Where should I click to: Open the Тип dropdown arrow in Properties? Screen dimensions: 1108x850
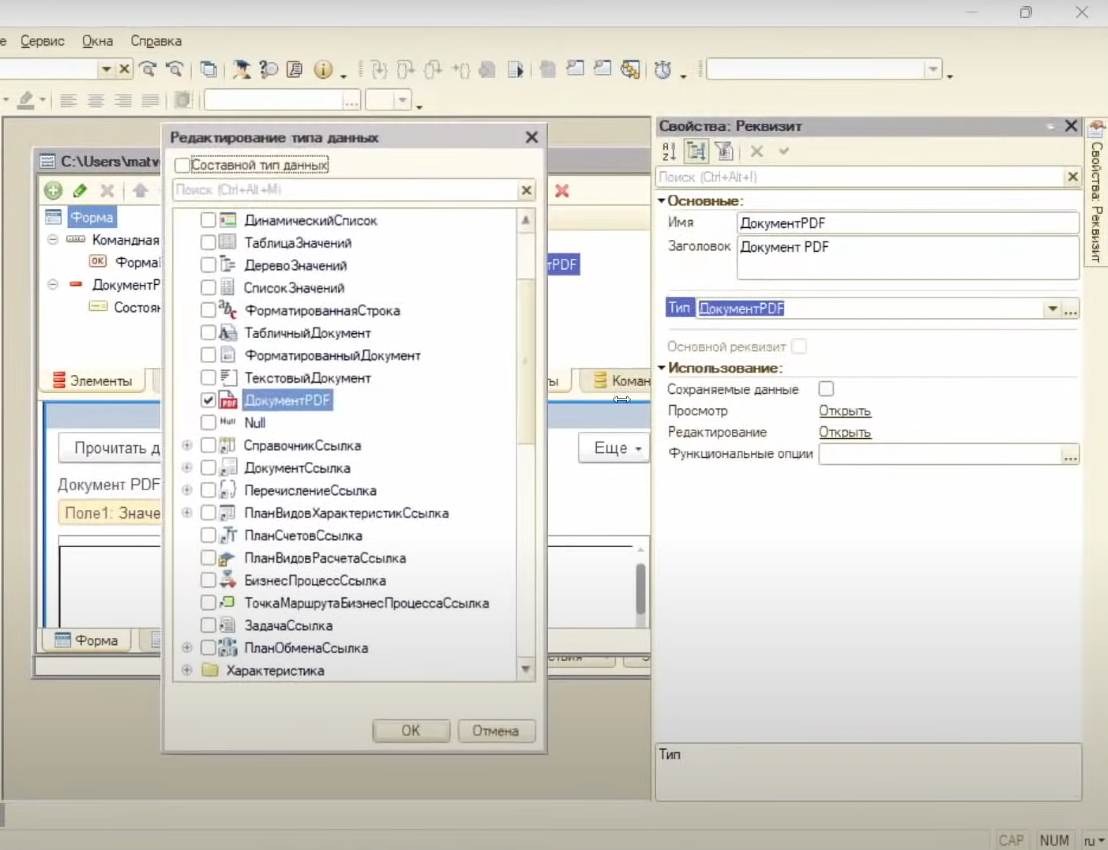[1052, 309]
